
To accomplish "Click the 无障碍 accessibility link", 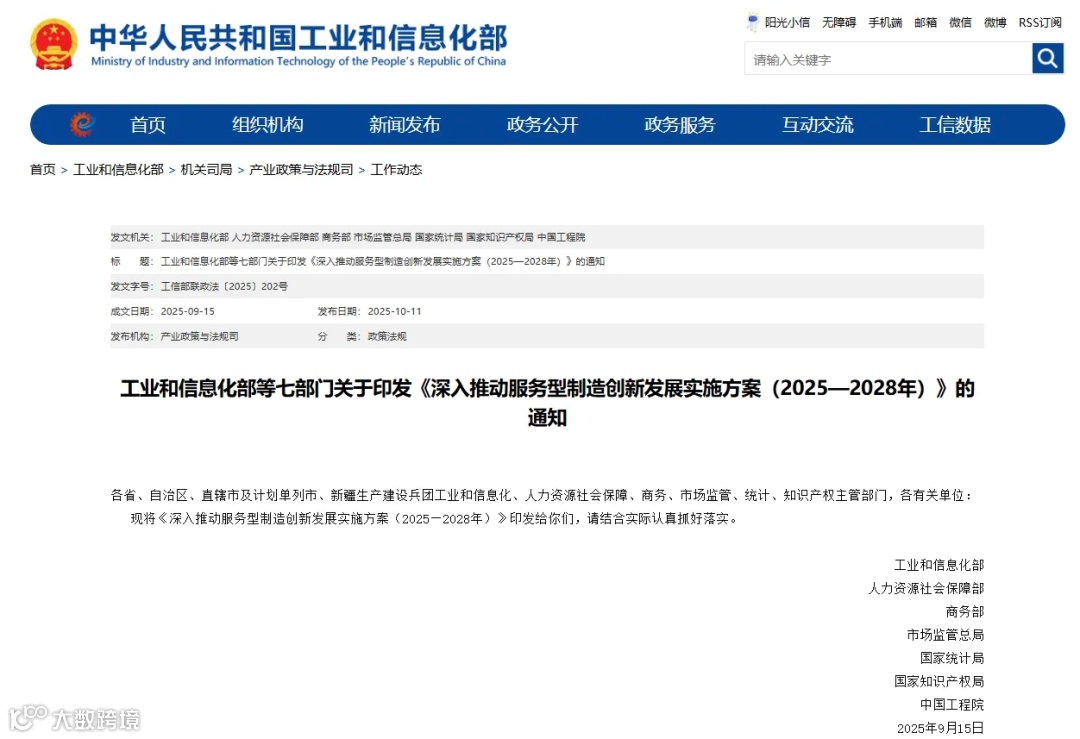I will [839, 23].
